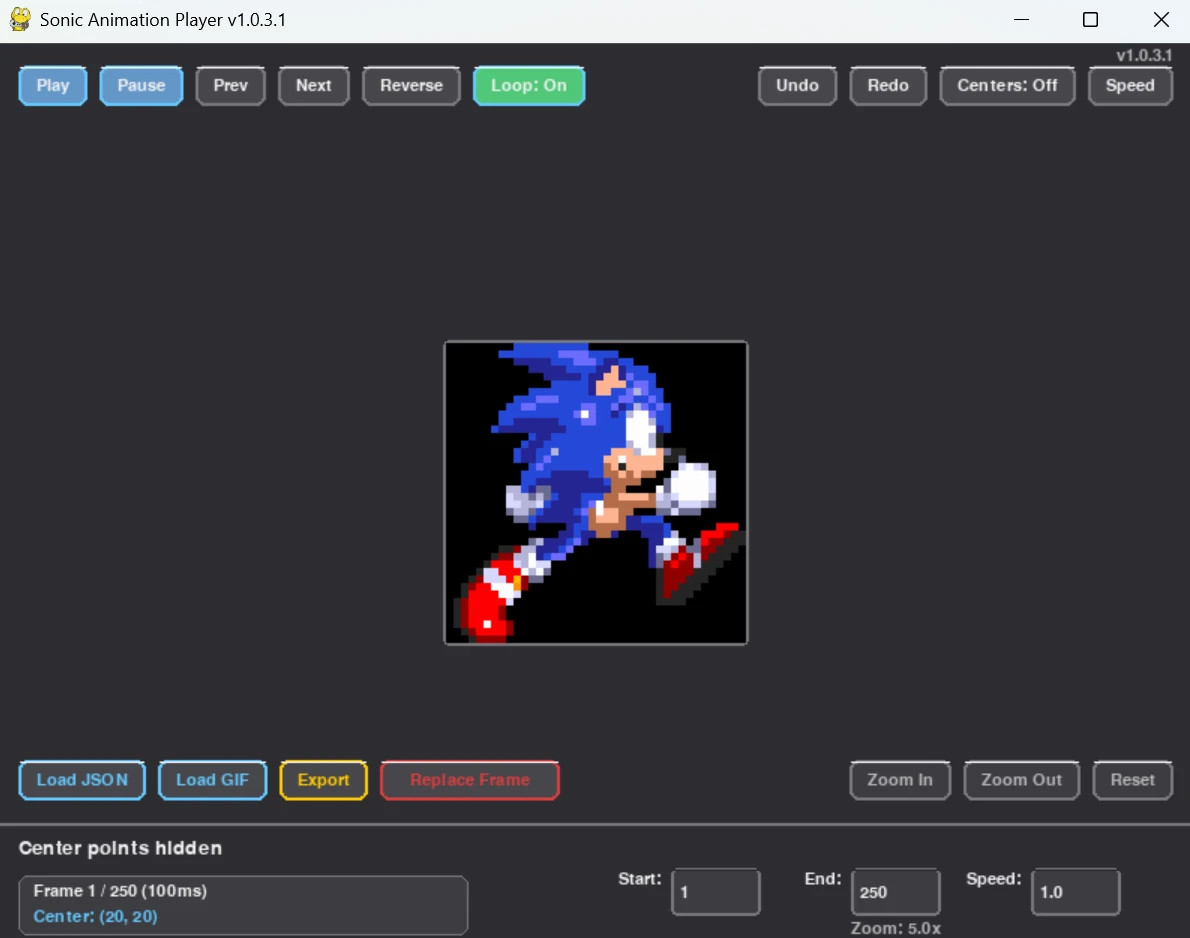This screenshot has height=938, width=1190.
Task: Close the Sonic Animation Player window
Action: coord(1161,20)
